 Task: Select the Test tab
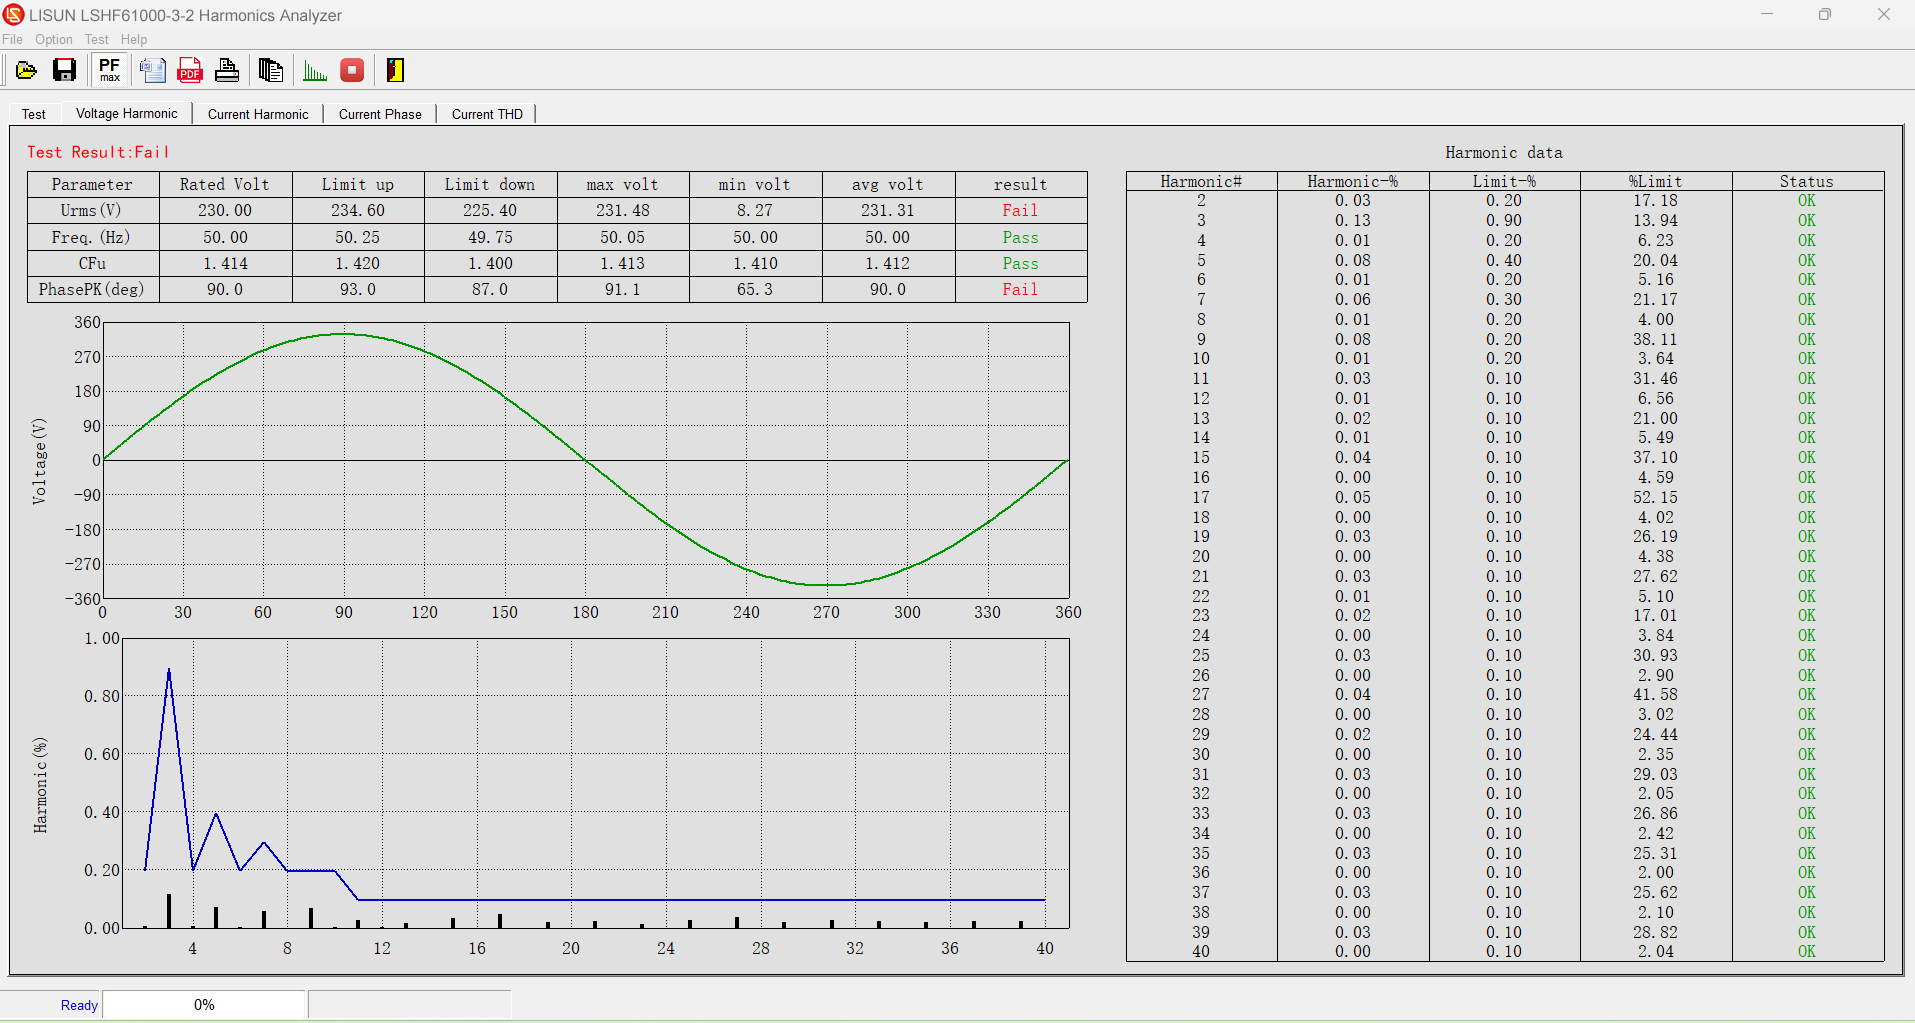pos(33,113)
